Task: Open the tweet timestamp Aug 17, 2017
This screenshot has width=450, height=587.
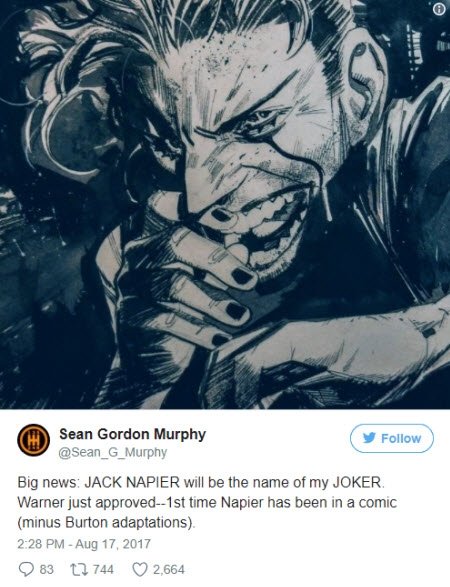Action: pos(113,544)
